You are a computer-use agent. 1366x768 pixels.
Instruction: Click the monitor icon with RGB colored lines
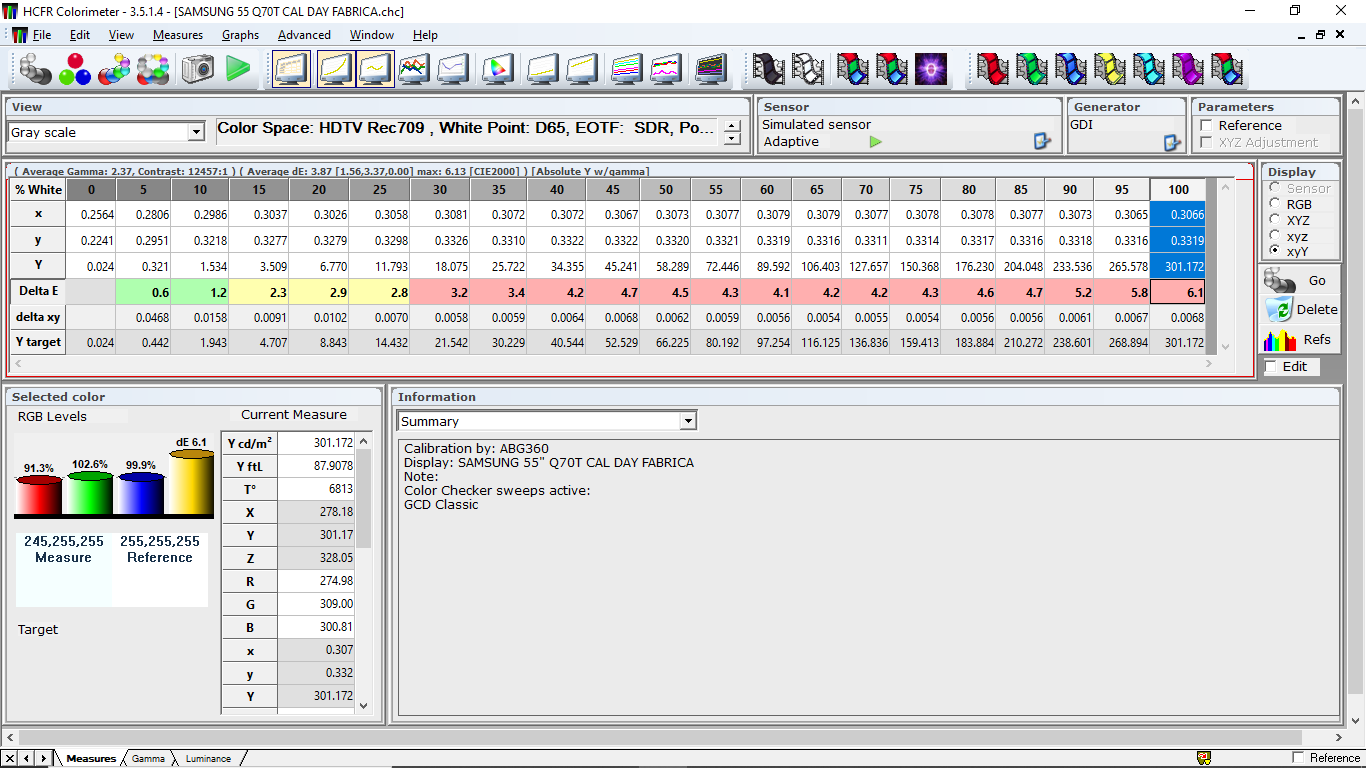click(x=413, y=69)
